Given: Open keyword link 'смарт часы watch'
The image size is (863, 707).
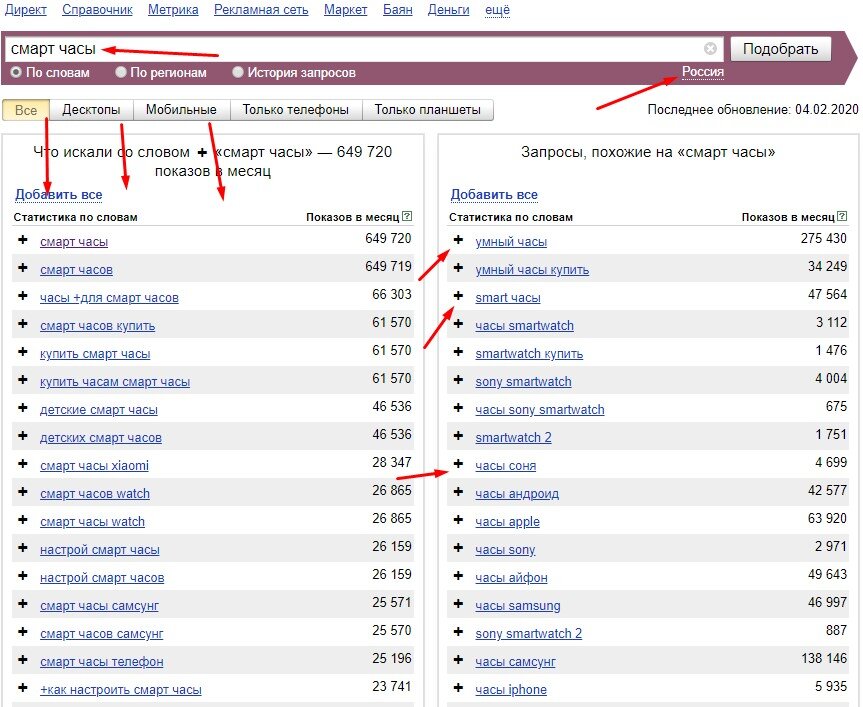Looking at the screenshot, I should coord(92,522).
